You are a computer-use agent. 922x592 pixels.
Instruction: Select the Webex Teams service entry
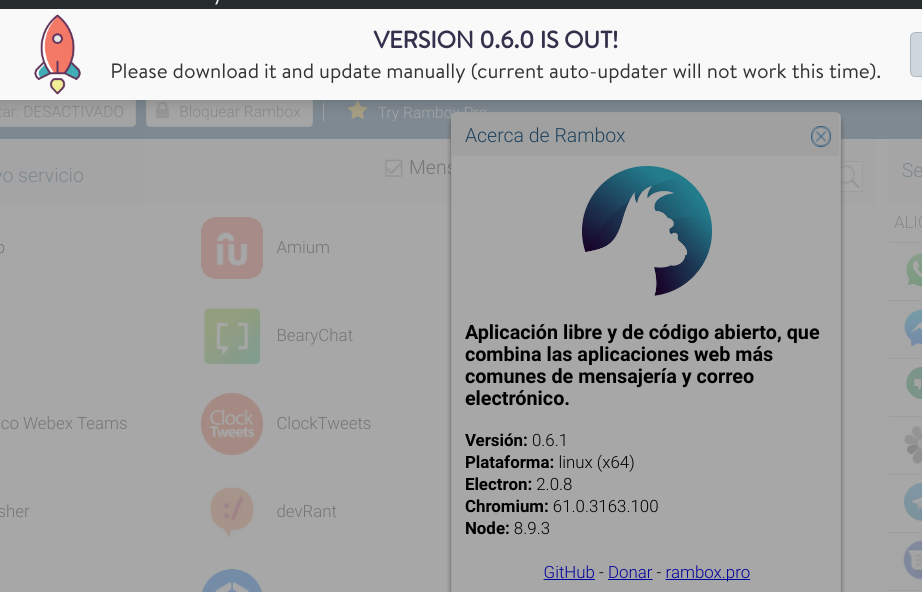(x=64, y=424)
